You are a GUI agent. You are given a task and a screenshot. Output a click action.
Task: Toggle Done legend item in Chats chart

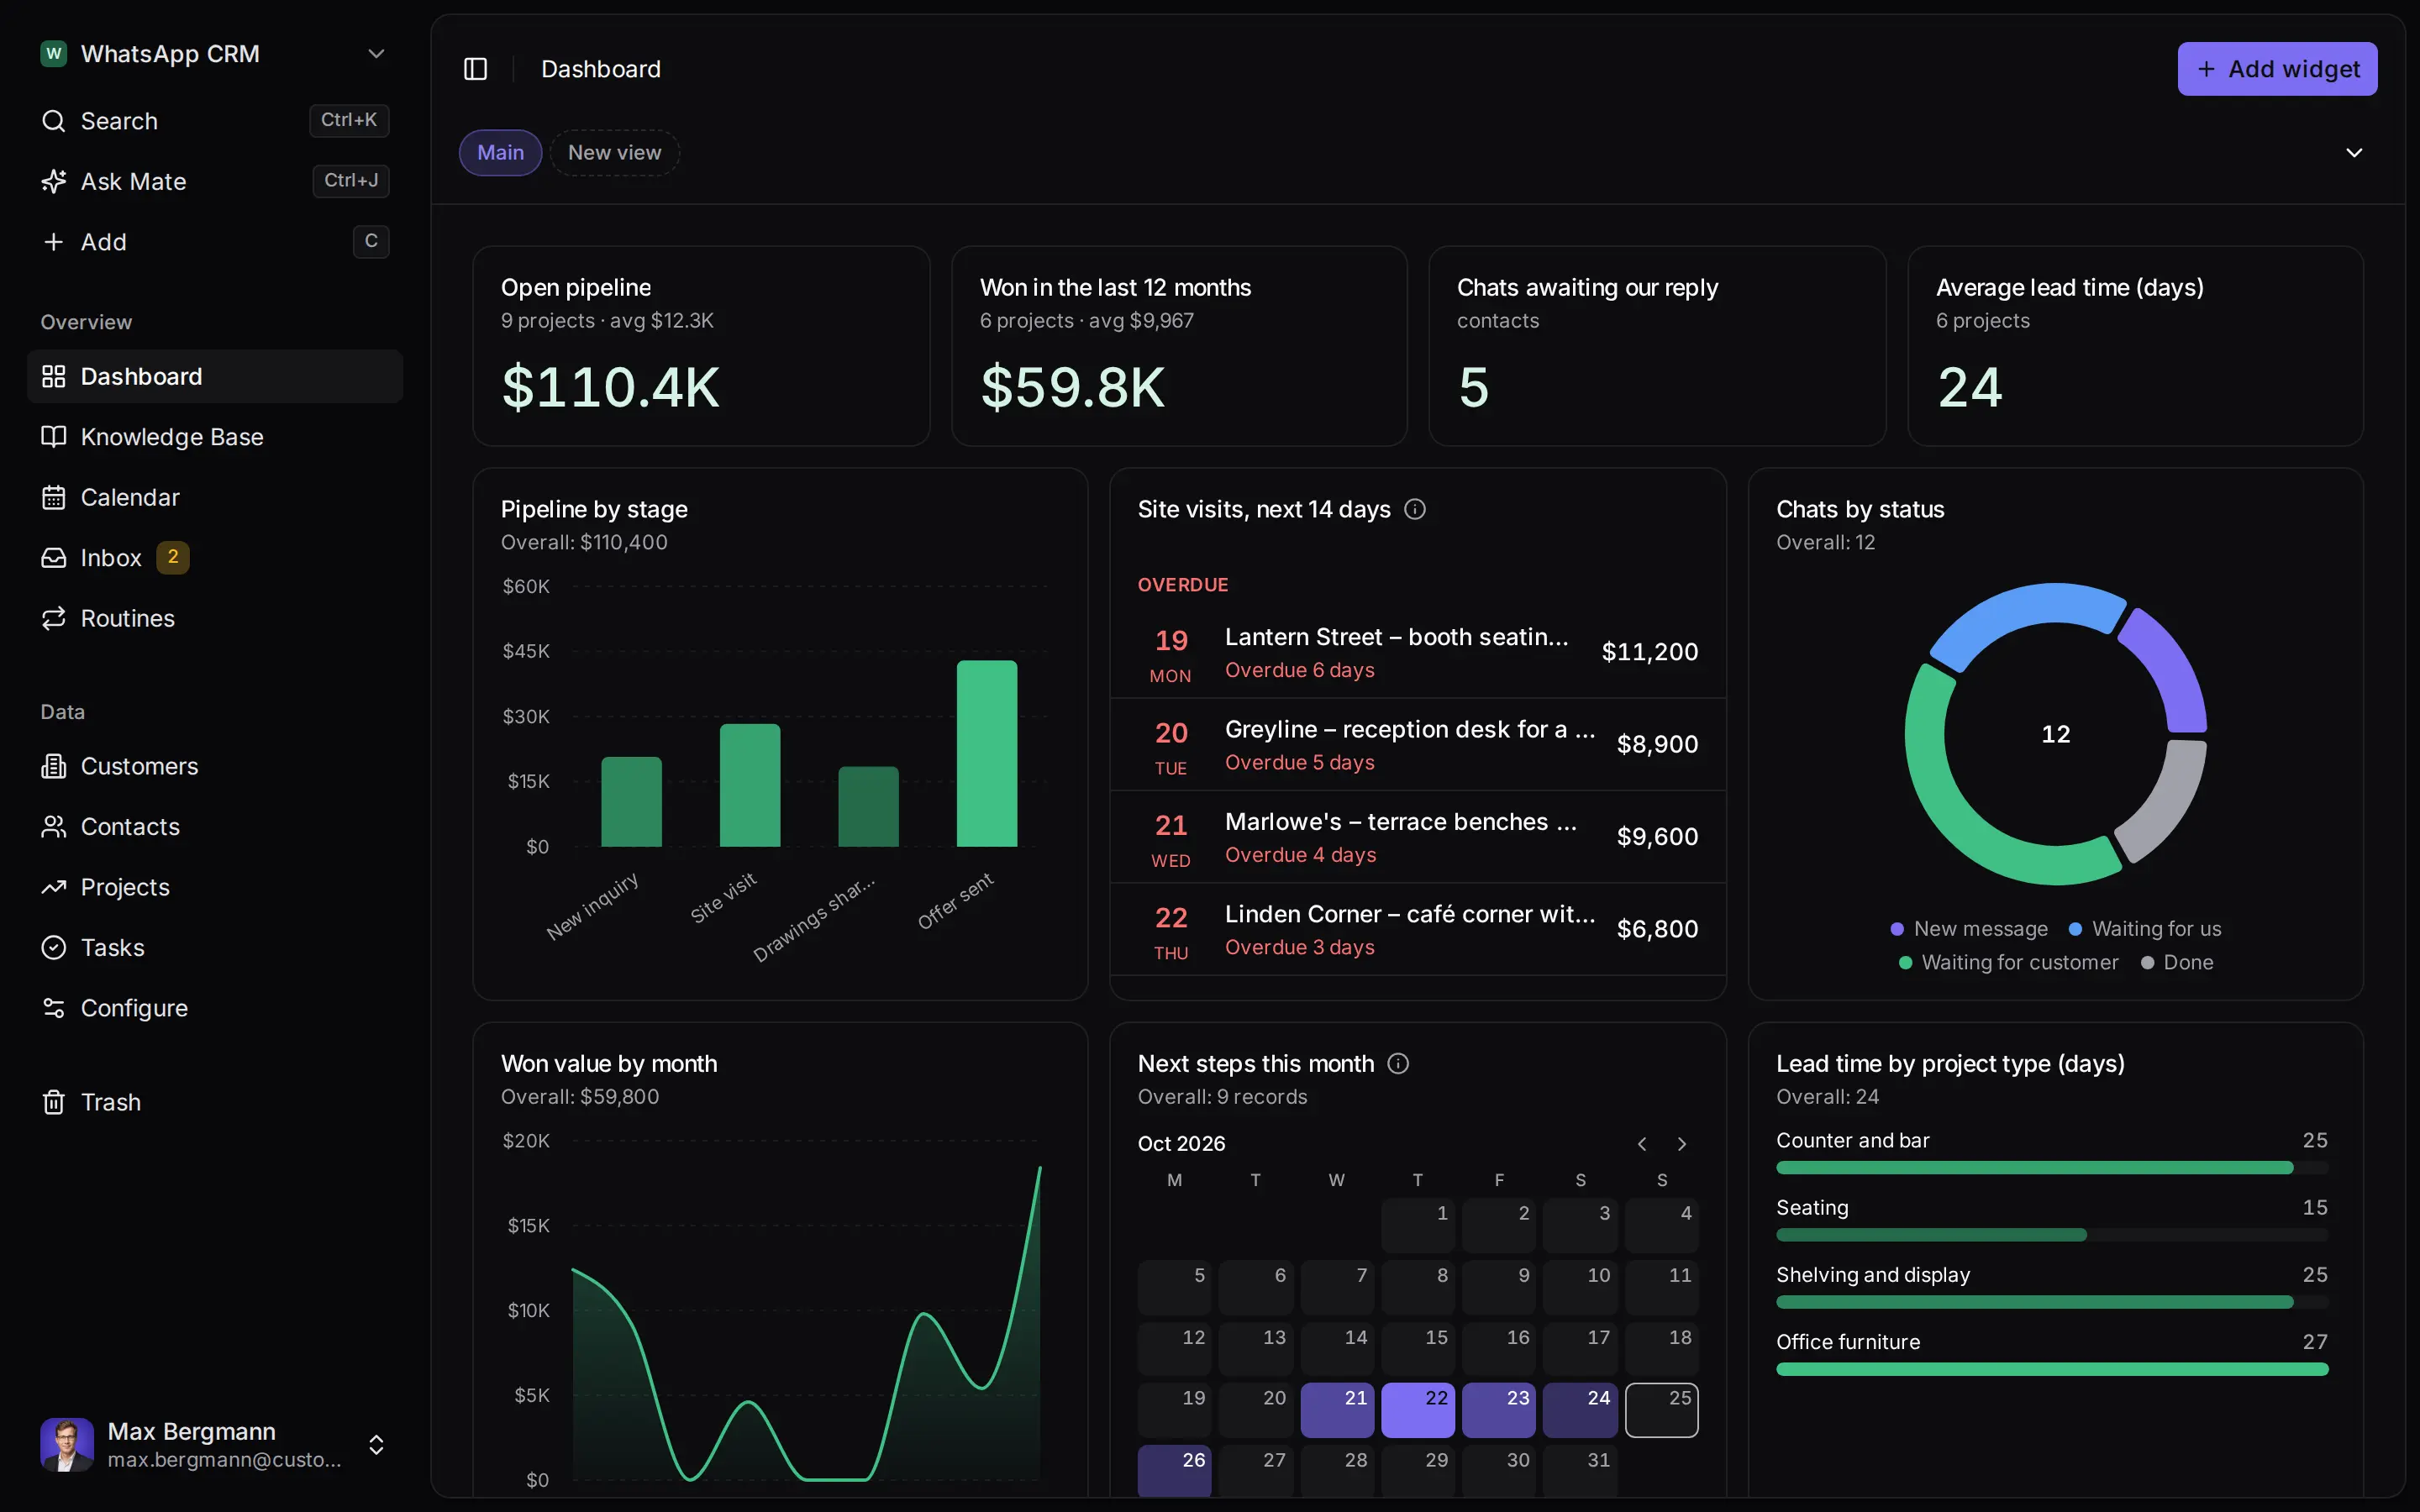click(x=2176, y=962)
